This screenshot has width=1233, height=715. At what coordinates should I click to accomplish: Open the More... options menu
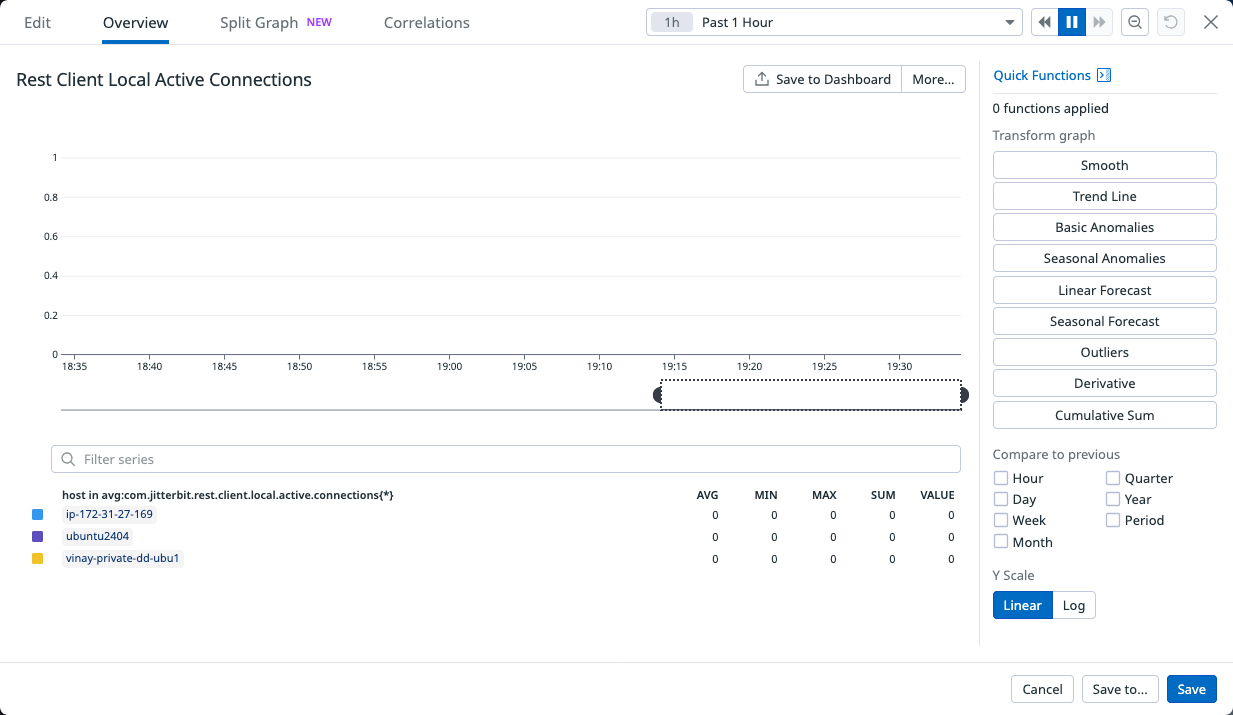(932, 79)
